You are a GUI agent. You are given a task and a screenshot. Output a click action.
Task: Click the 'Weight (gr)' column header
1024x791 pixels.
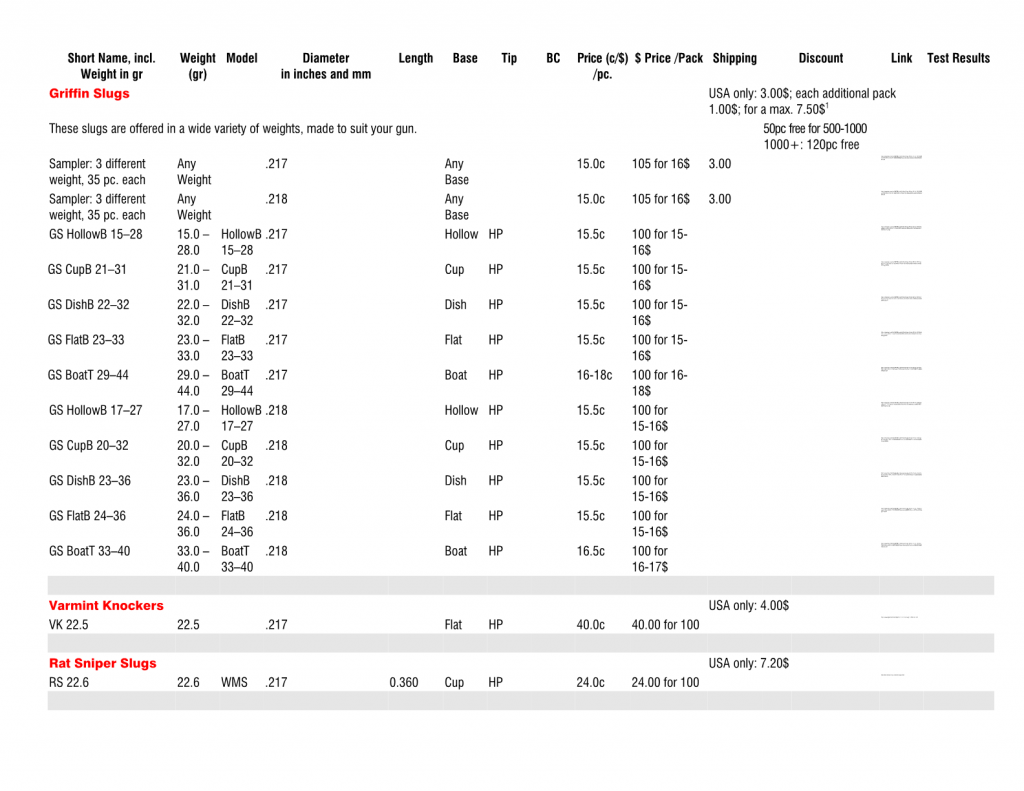click(197, 66)
